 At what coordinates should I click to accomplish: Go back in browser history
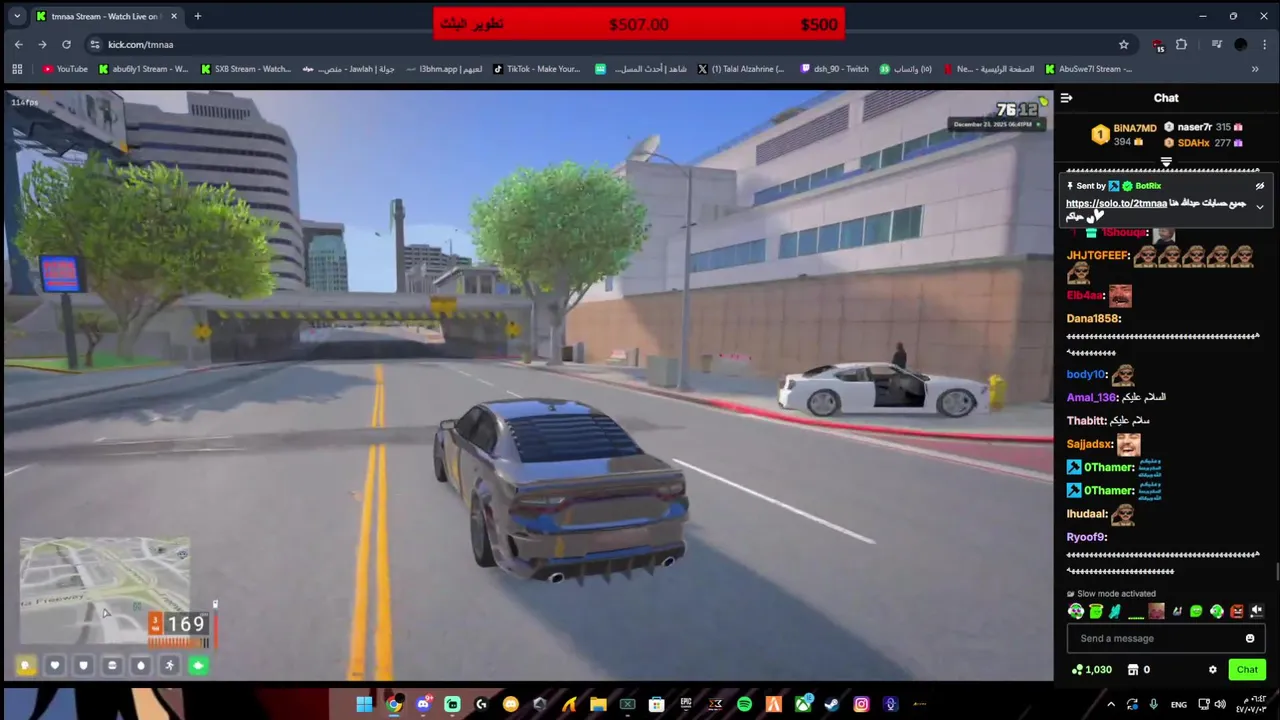click(18, 44)
